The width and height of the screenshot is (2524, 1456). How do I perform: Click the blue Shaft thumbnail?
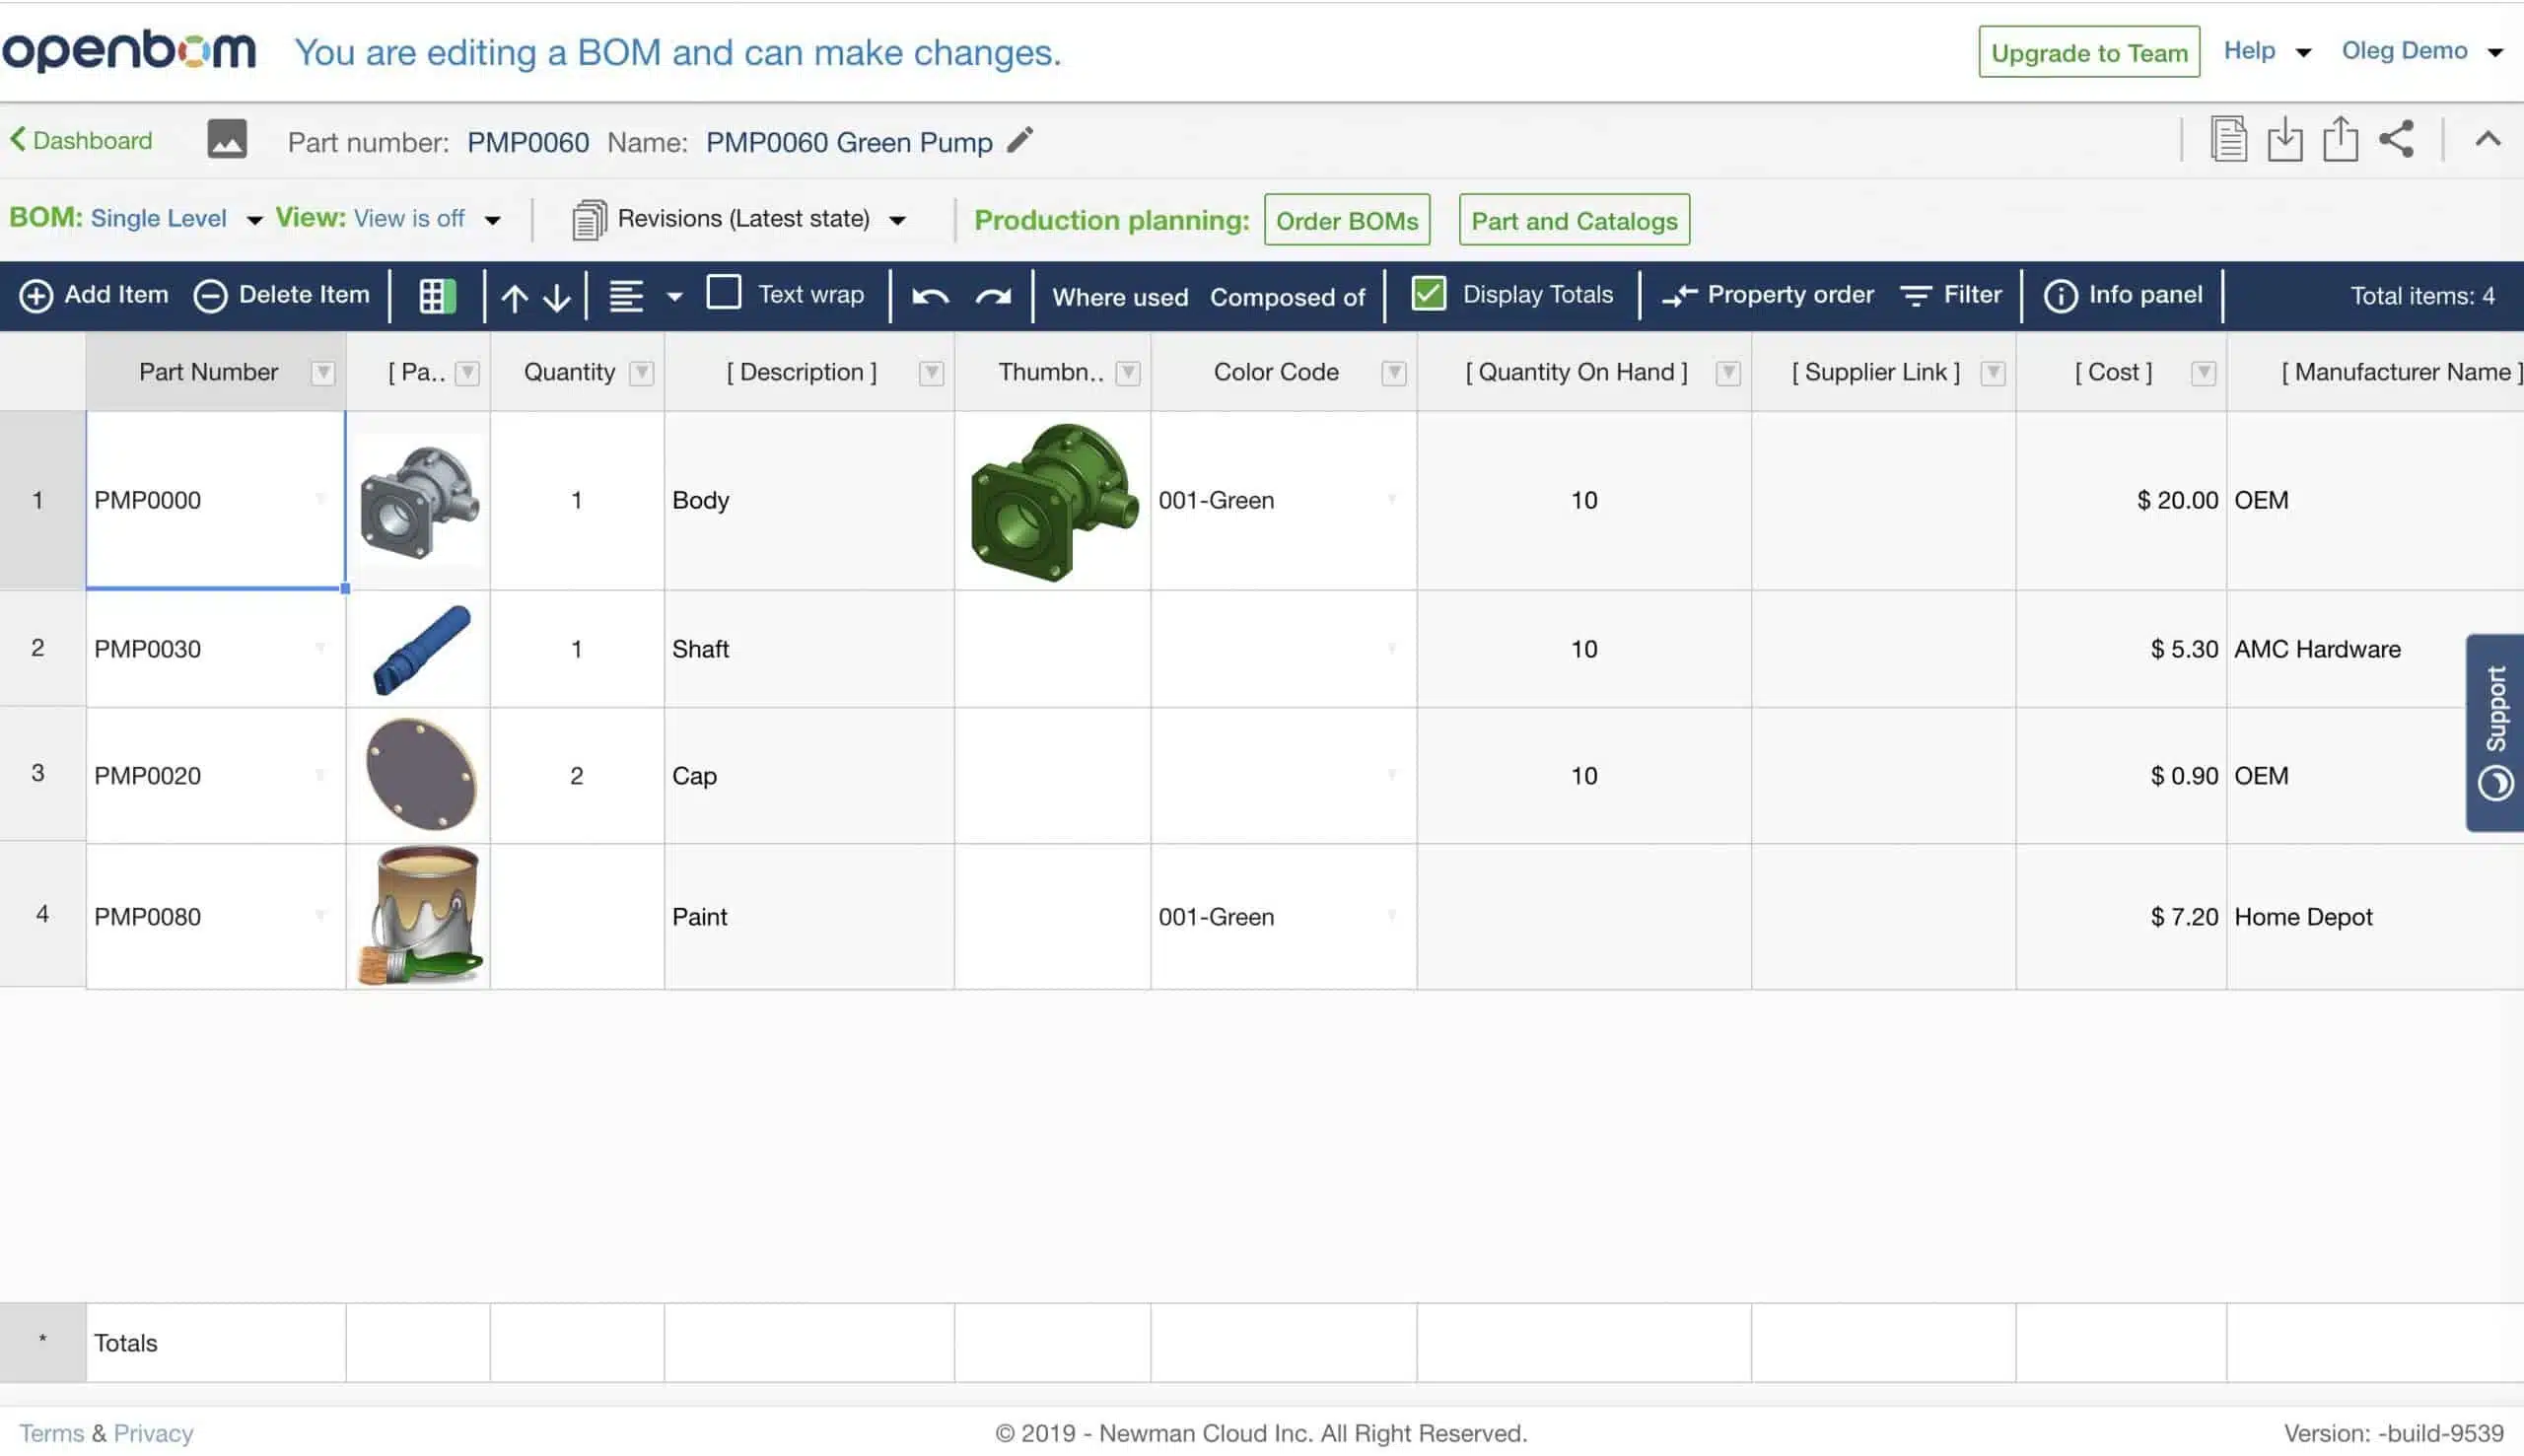point(421,649)
